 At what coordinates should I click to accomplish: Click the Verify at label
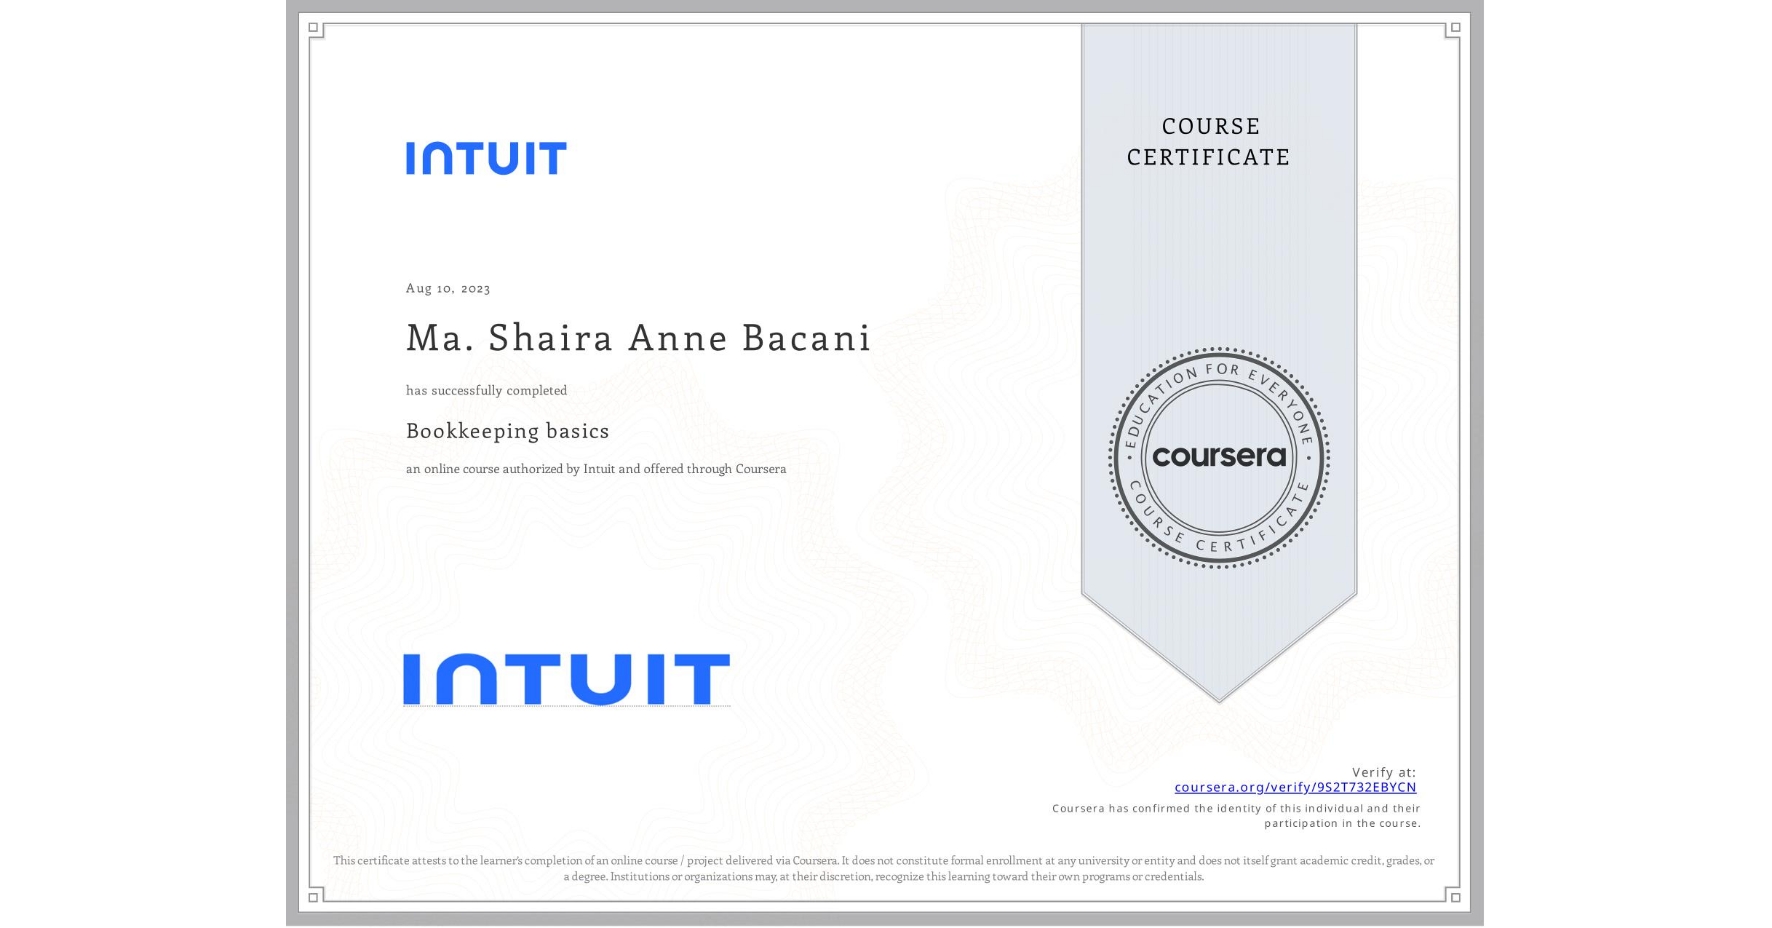pyautogui.click(x=1384, y=770)
